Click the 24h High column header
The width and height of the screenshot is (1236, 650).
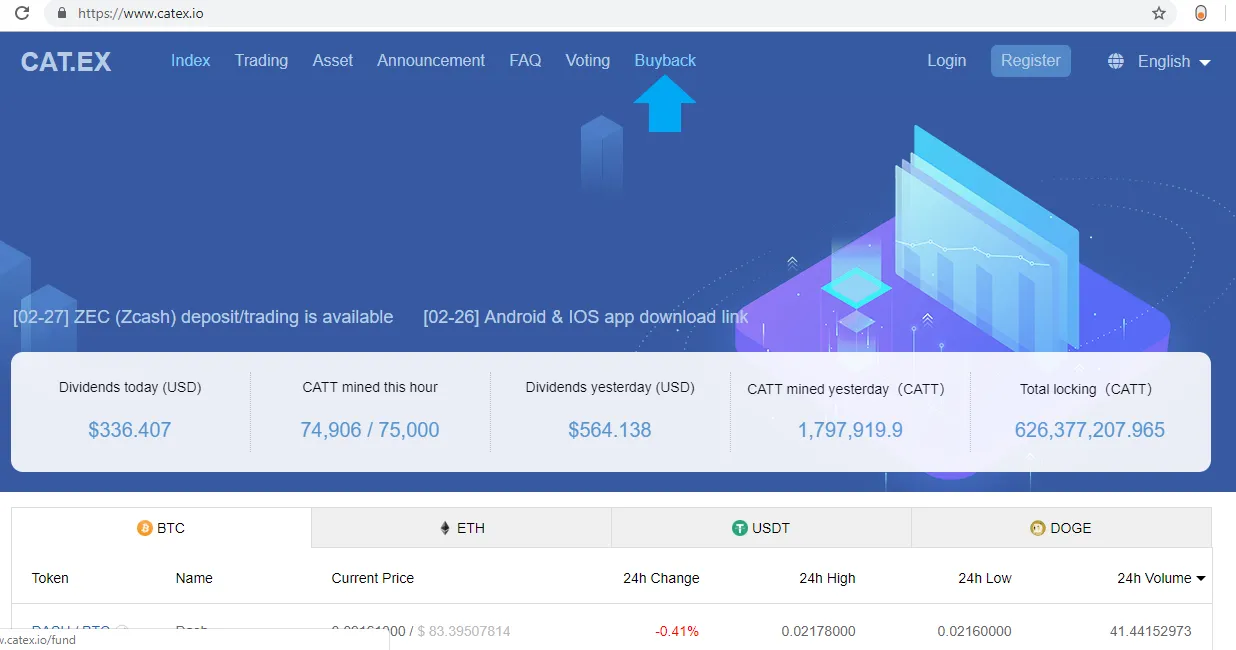[x=827, y=578]
